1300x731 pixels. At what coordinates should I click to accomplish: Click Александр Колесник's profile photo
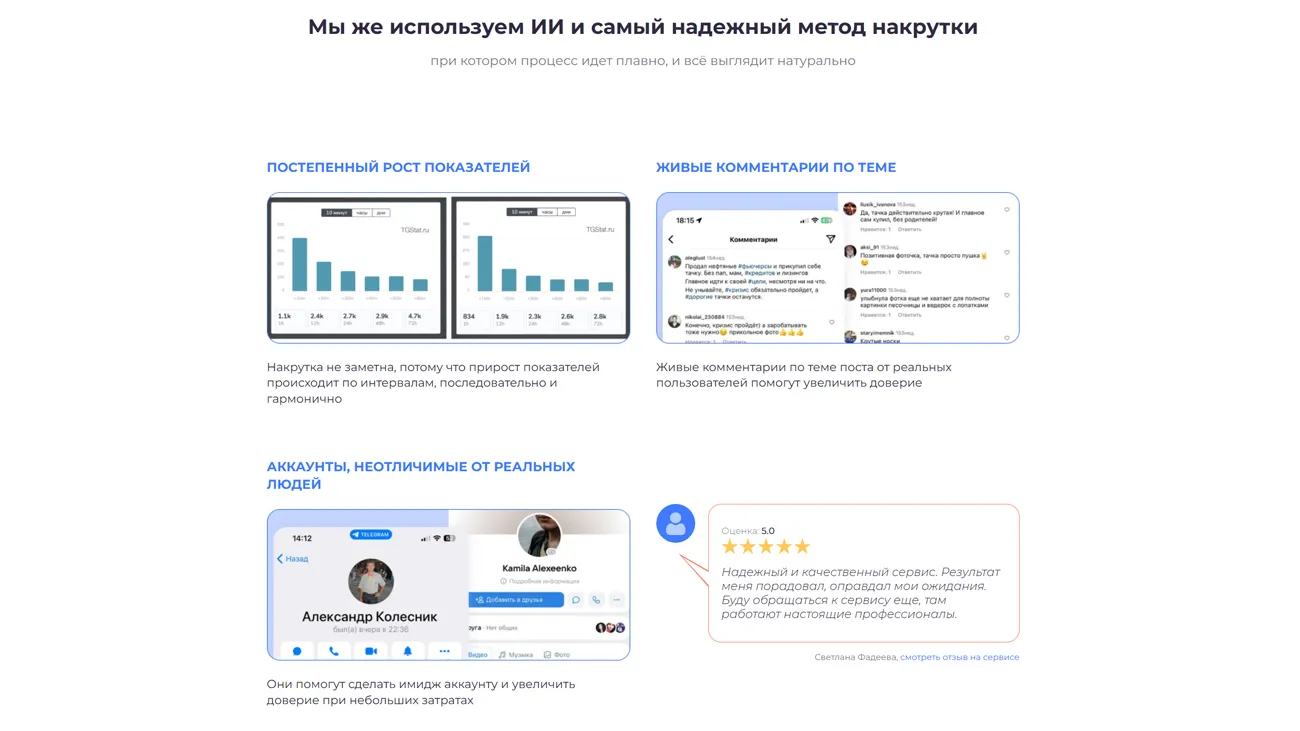(x=370, y=581)
